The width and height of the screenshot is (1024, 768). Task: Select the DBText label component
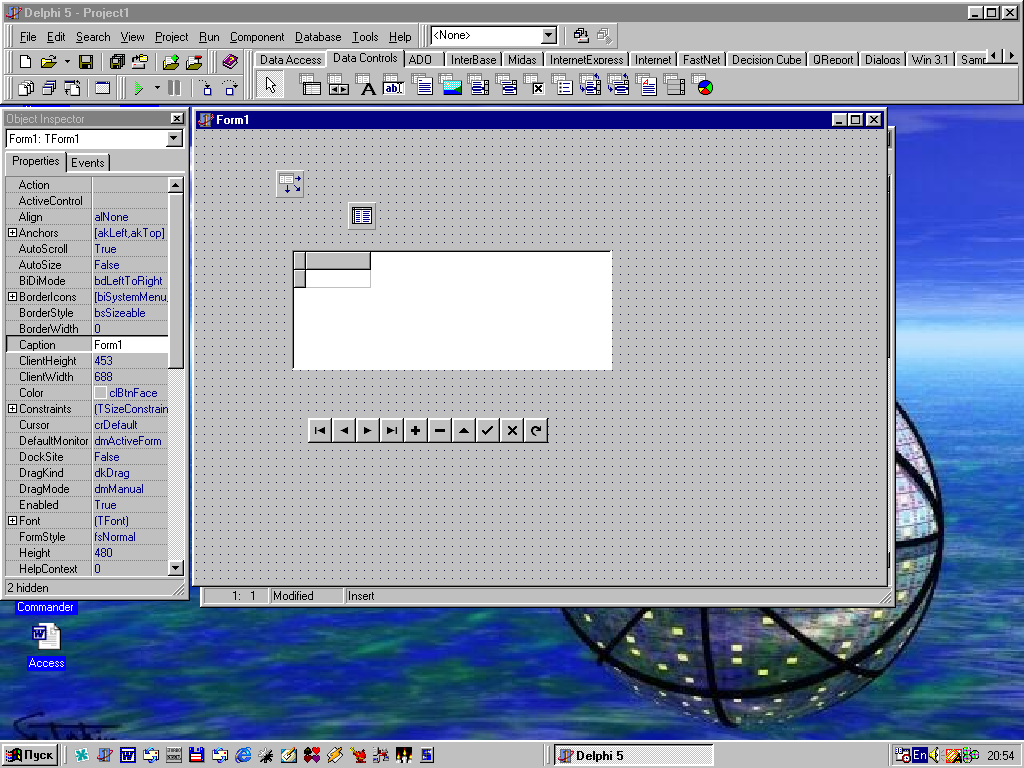pyautogui.click(x=367, y=85)
